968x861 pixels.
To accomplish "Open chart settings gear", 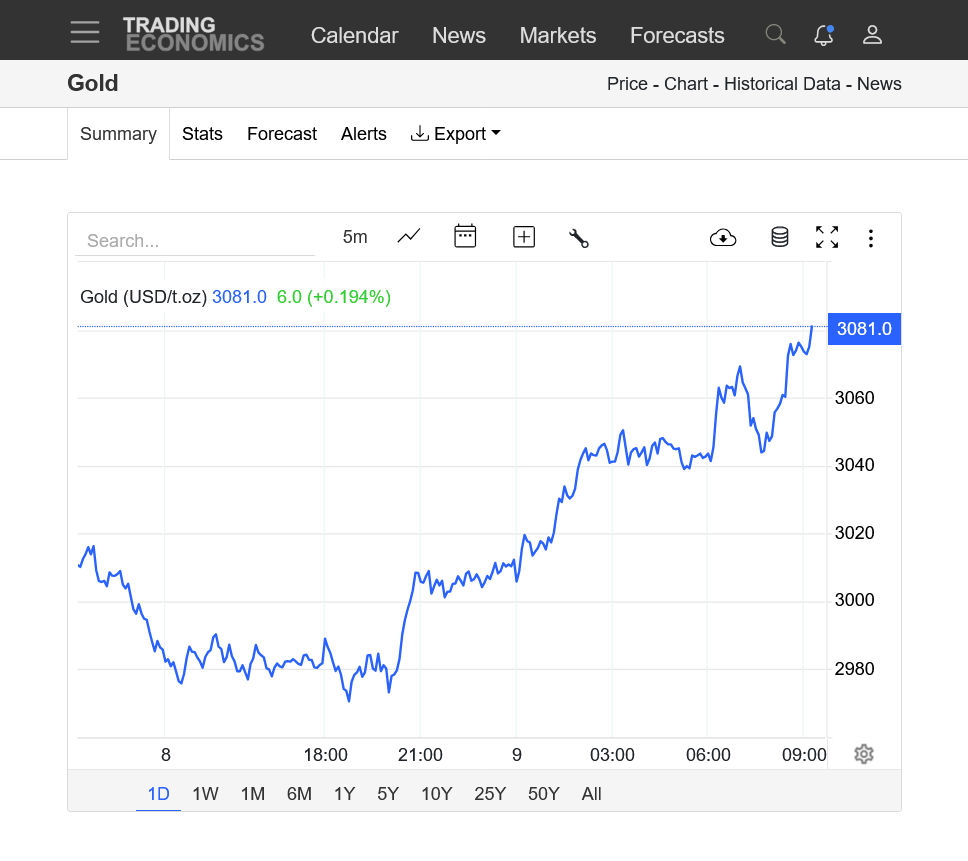I will [864, 754].
